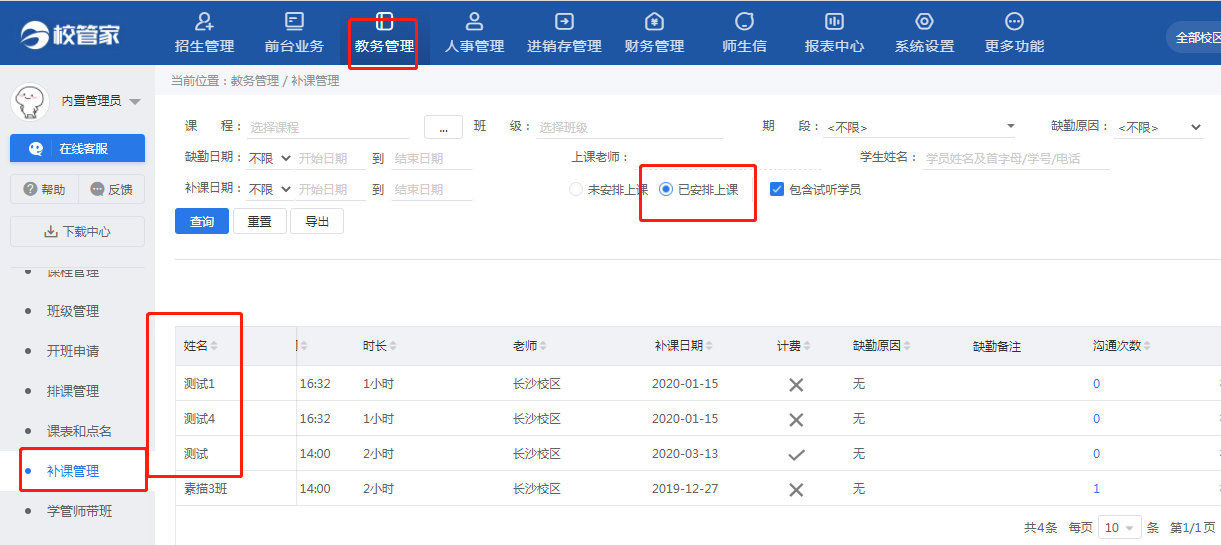
Task: Click the user avatar icon
Action: click(x=30, y=100)
